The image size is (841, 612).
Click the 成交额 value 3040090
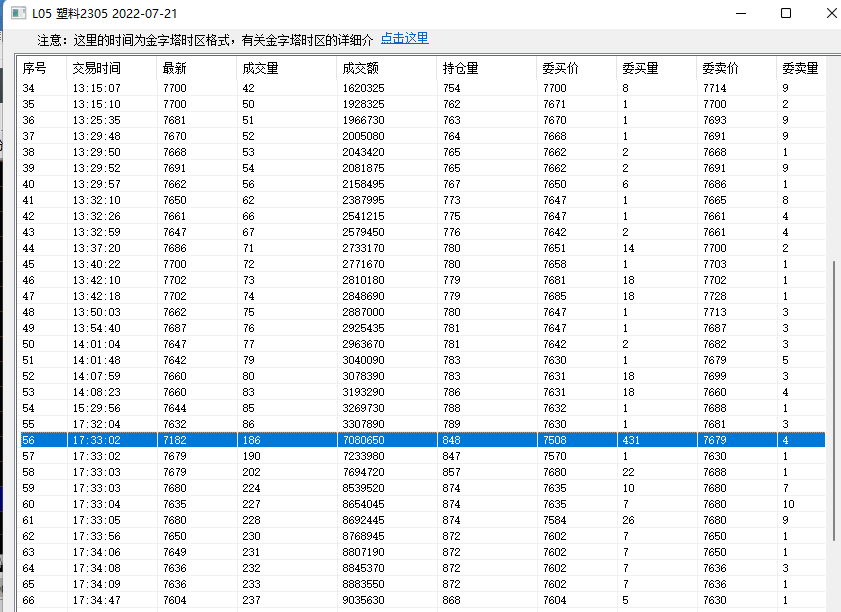coord(363,360)
